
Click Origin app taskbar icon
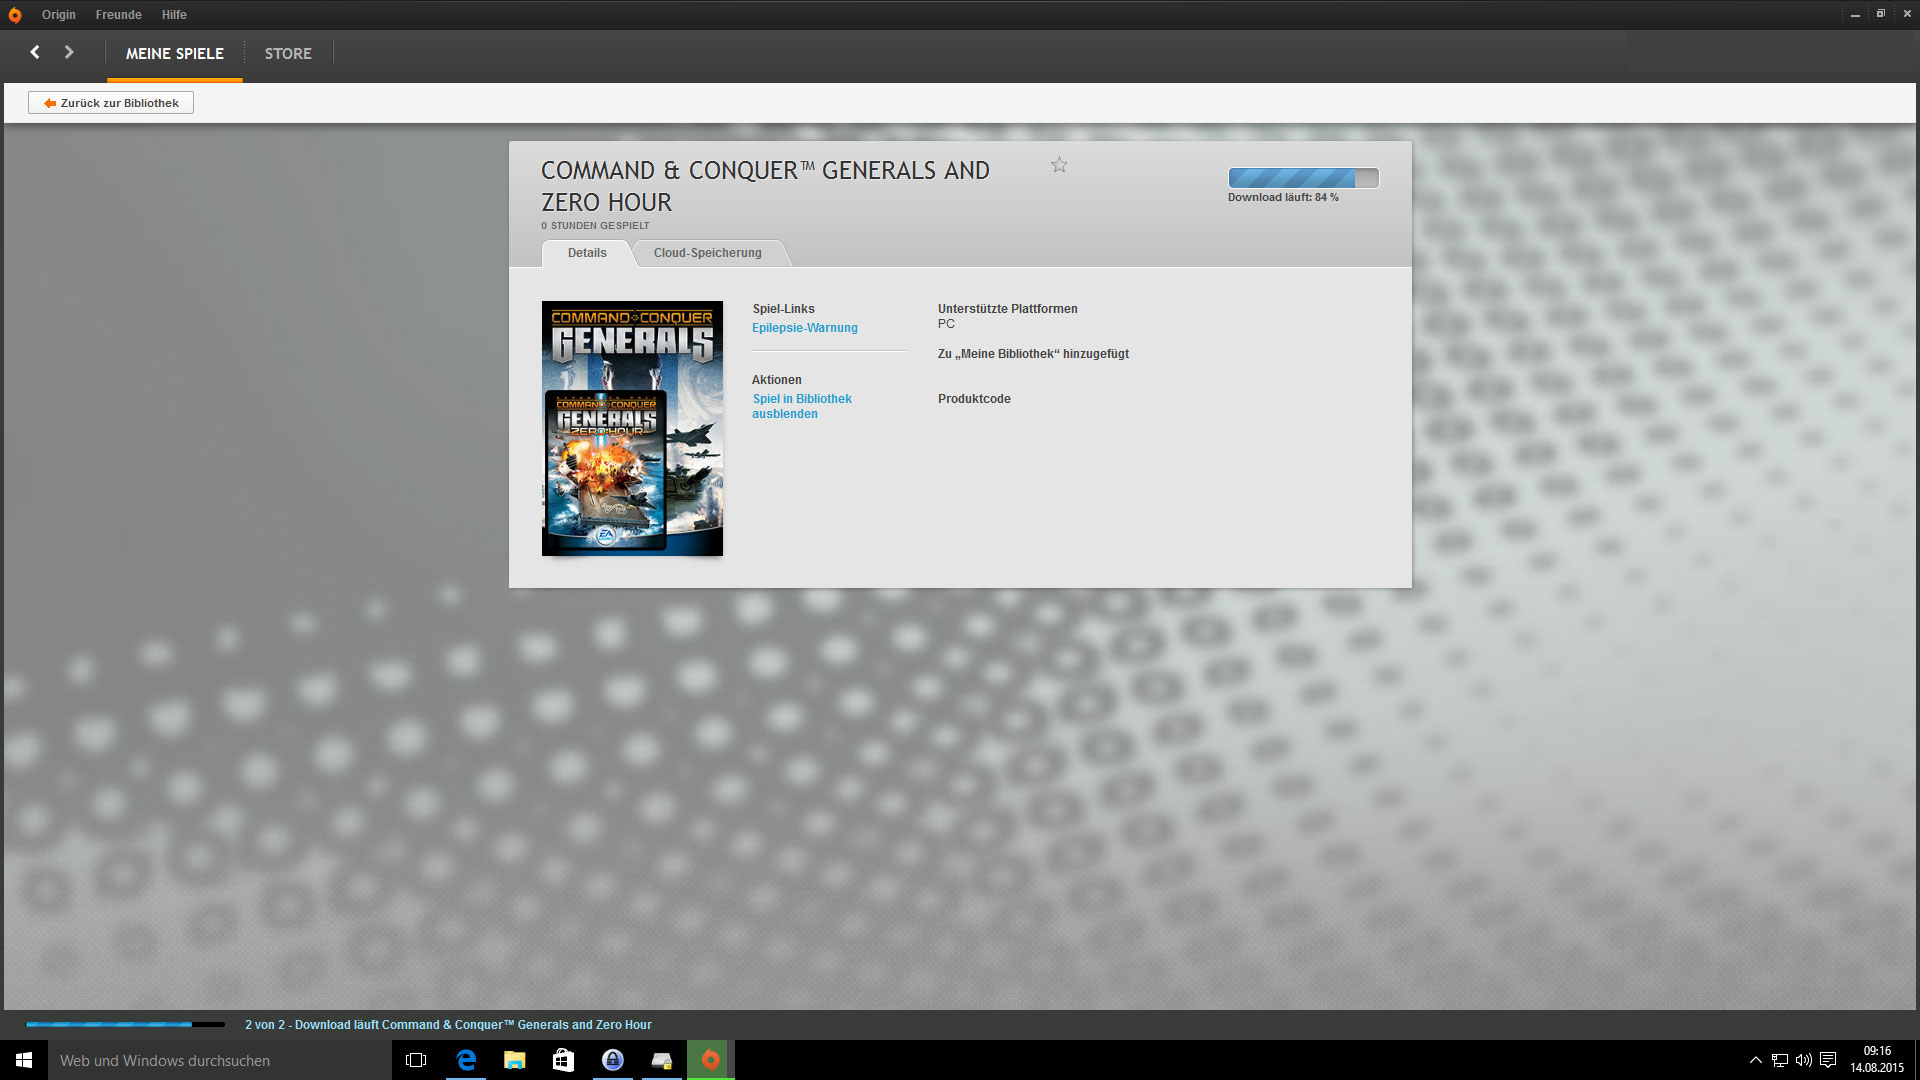(x=710, y=1060)
